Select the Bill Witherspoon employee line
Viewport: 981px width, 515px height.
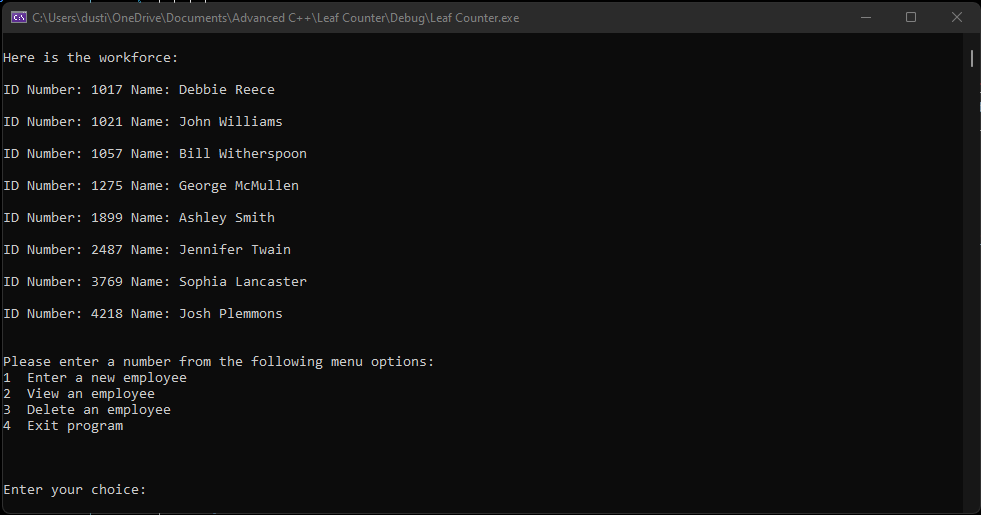(x=155, y=154)
